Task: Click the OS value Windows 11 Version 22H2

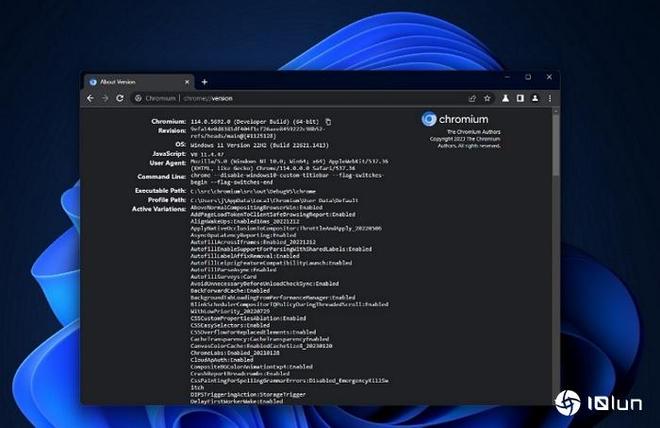Action: pyautogui.click(x=259, y=145)
